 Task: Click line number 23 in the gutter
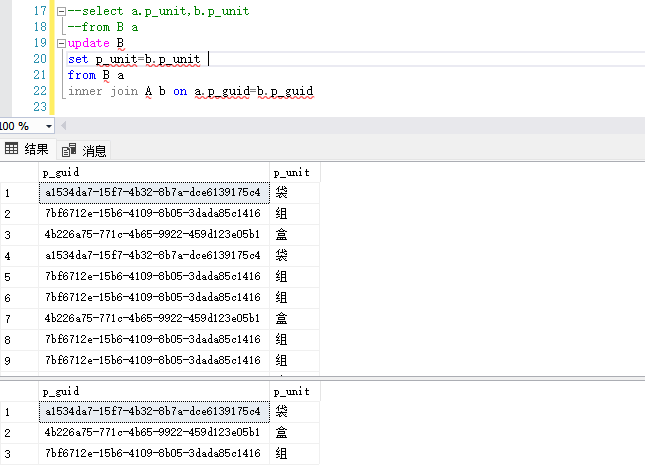coord(40,107)
